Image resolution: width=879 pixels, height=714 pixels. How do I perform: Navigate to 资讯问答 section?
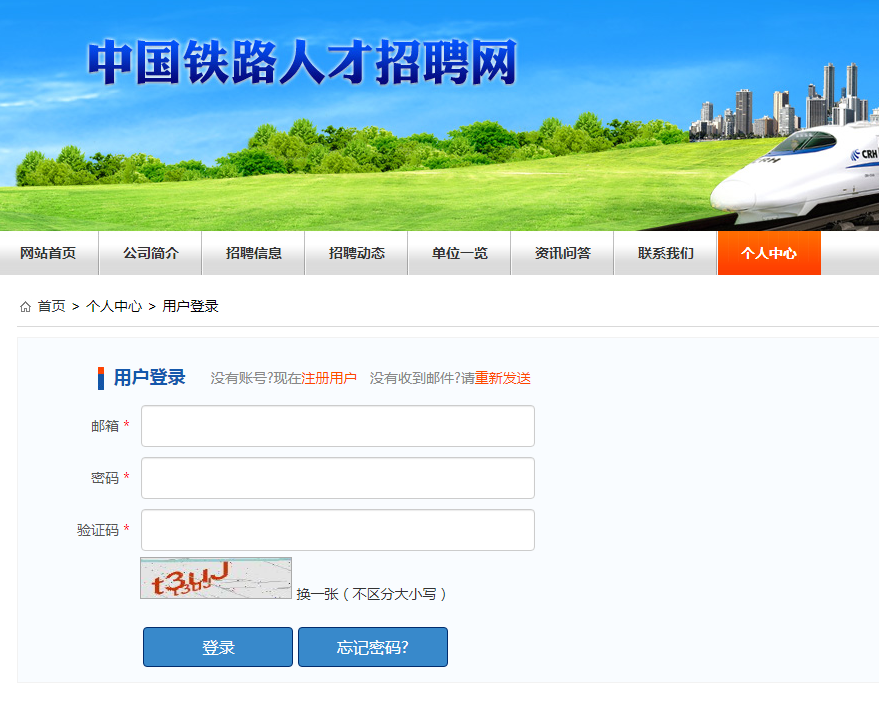[x=563, y=253]
